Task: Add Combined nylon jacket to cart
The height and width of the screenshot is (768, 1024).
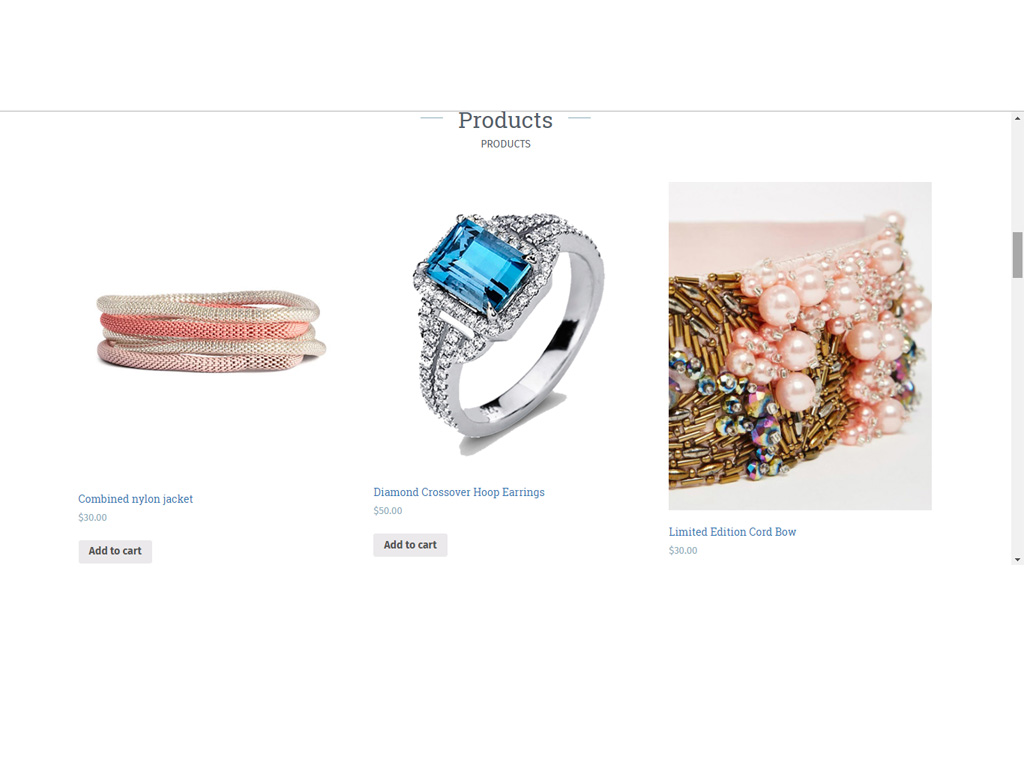Action: click(x=115, y=551)
